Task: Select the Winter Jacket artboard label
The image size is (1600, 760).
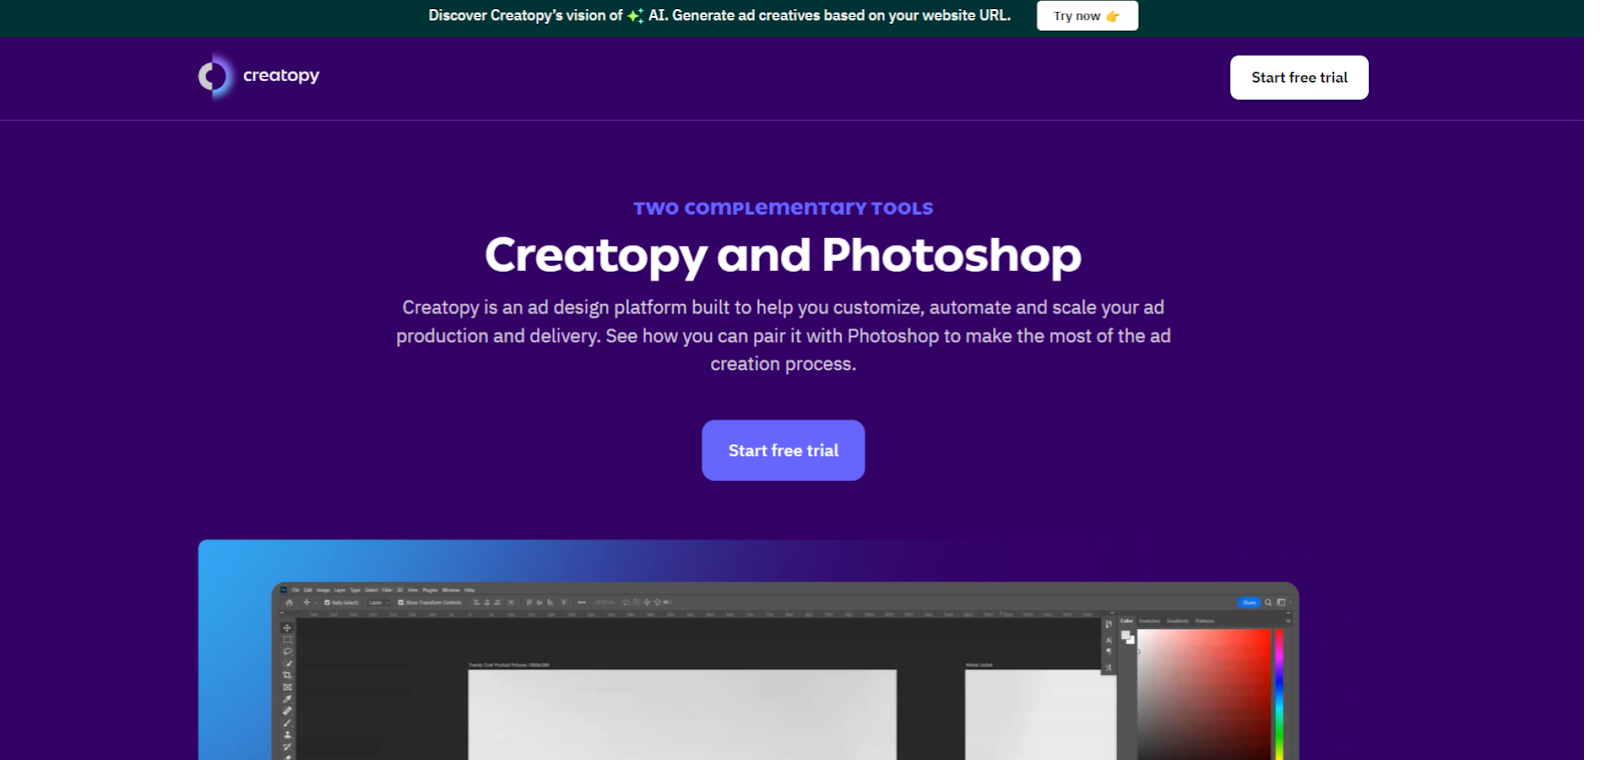Action: click(979, 665)
